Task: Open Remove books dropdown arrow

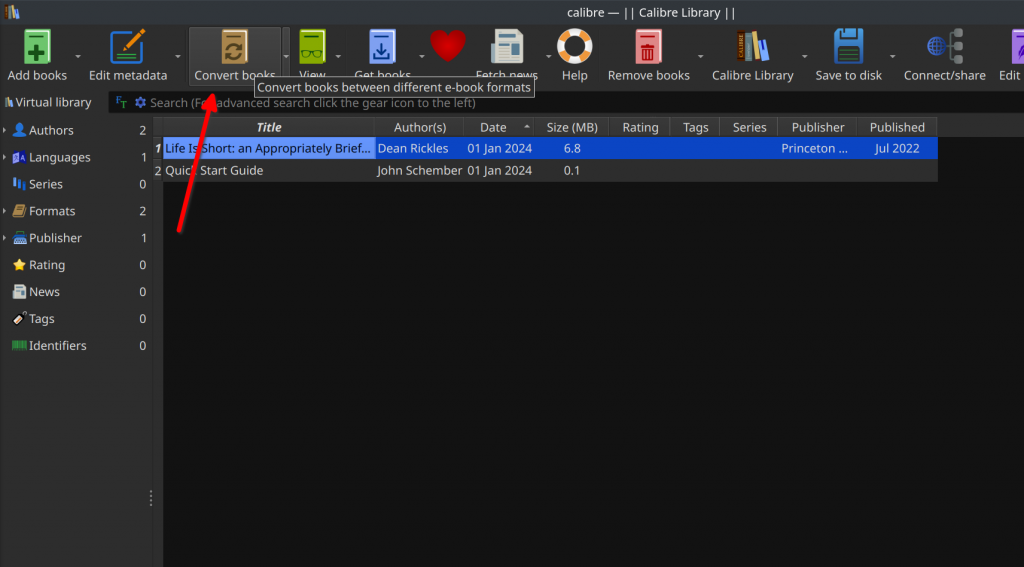Action: click(700, 56)
